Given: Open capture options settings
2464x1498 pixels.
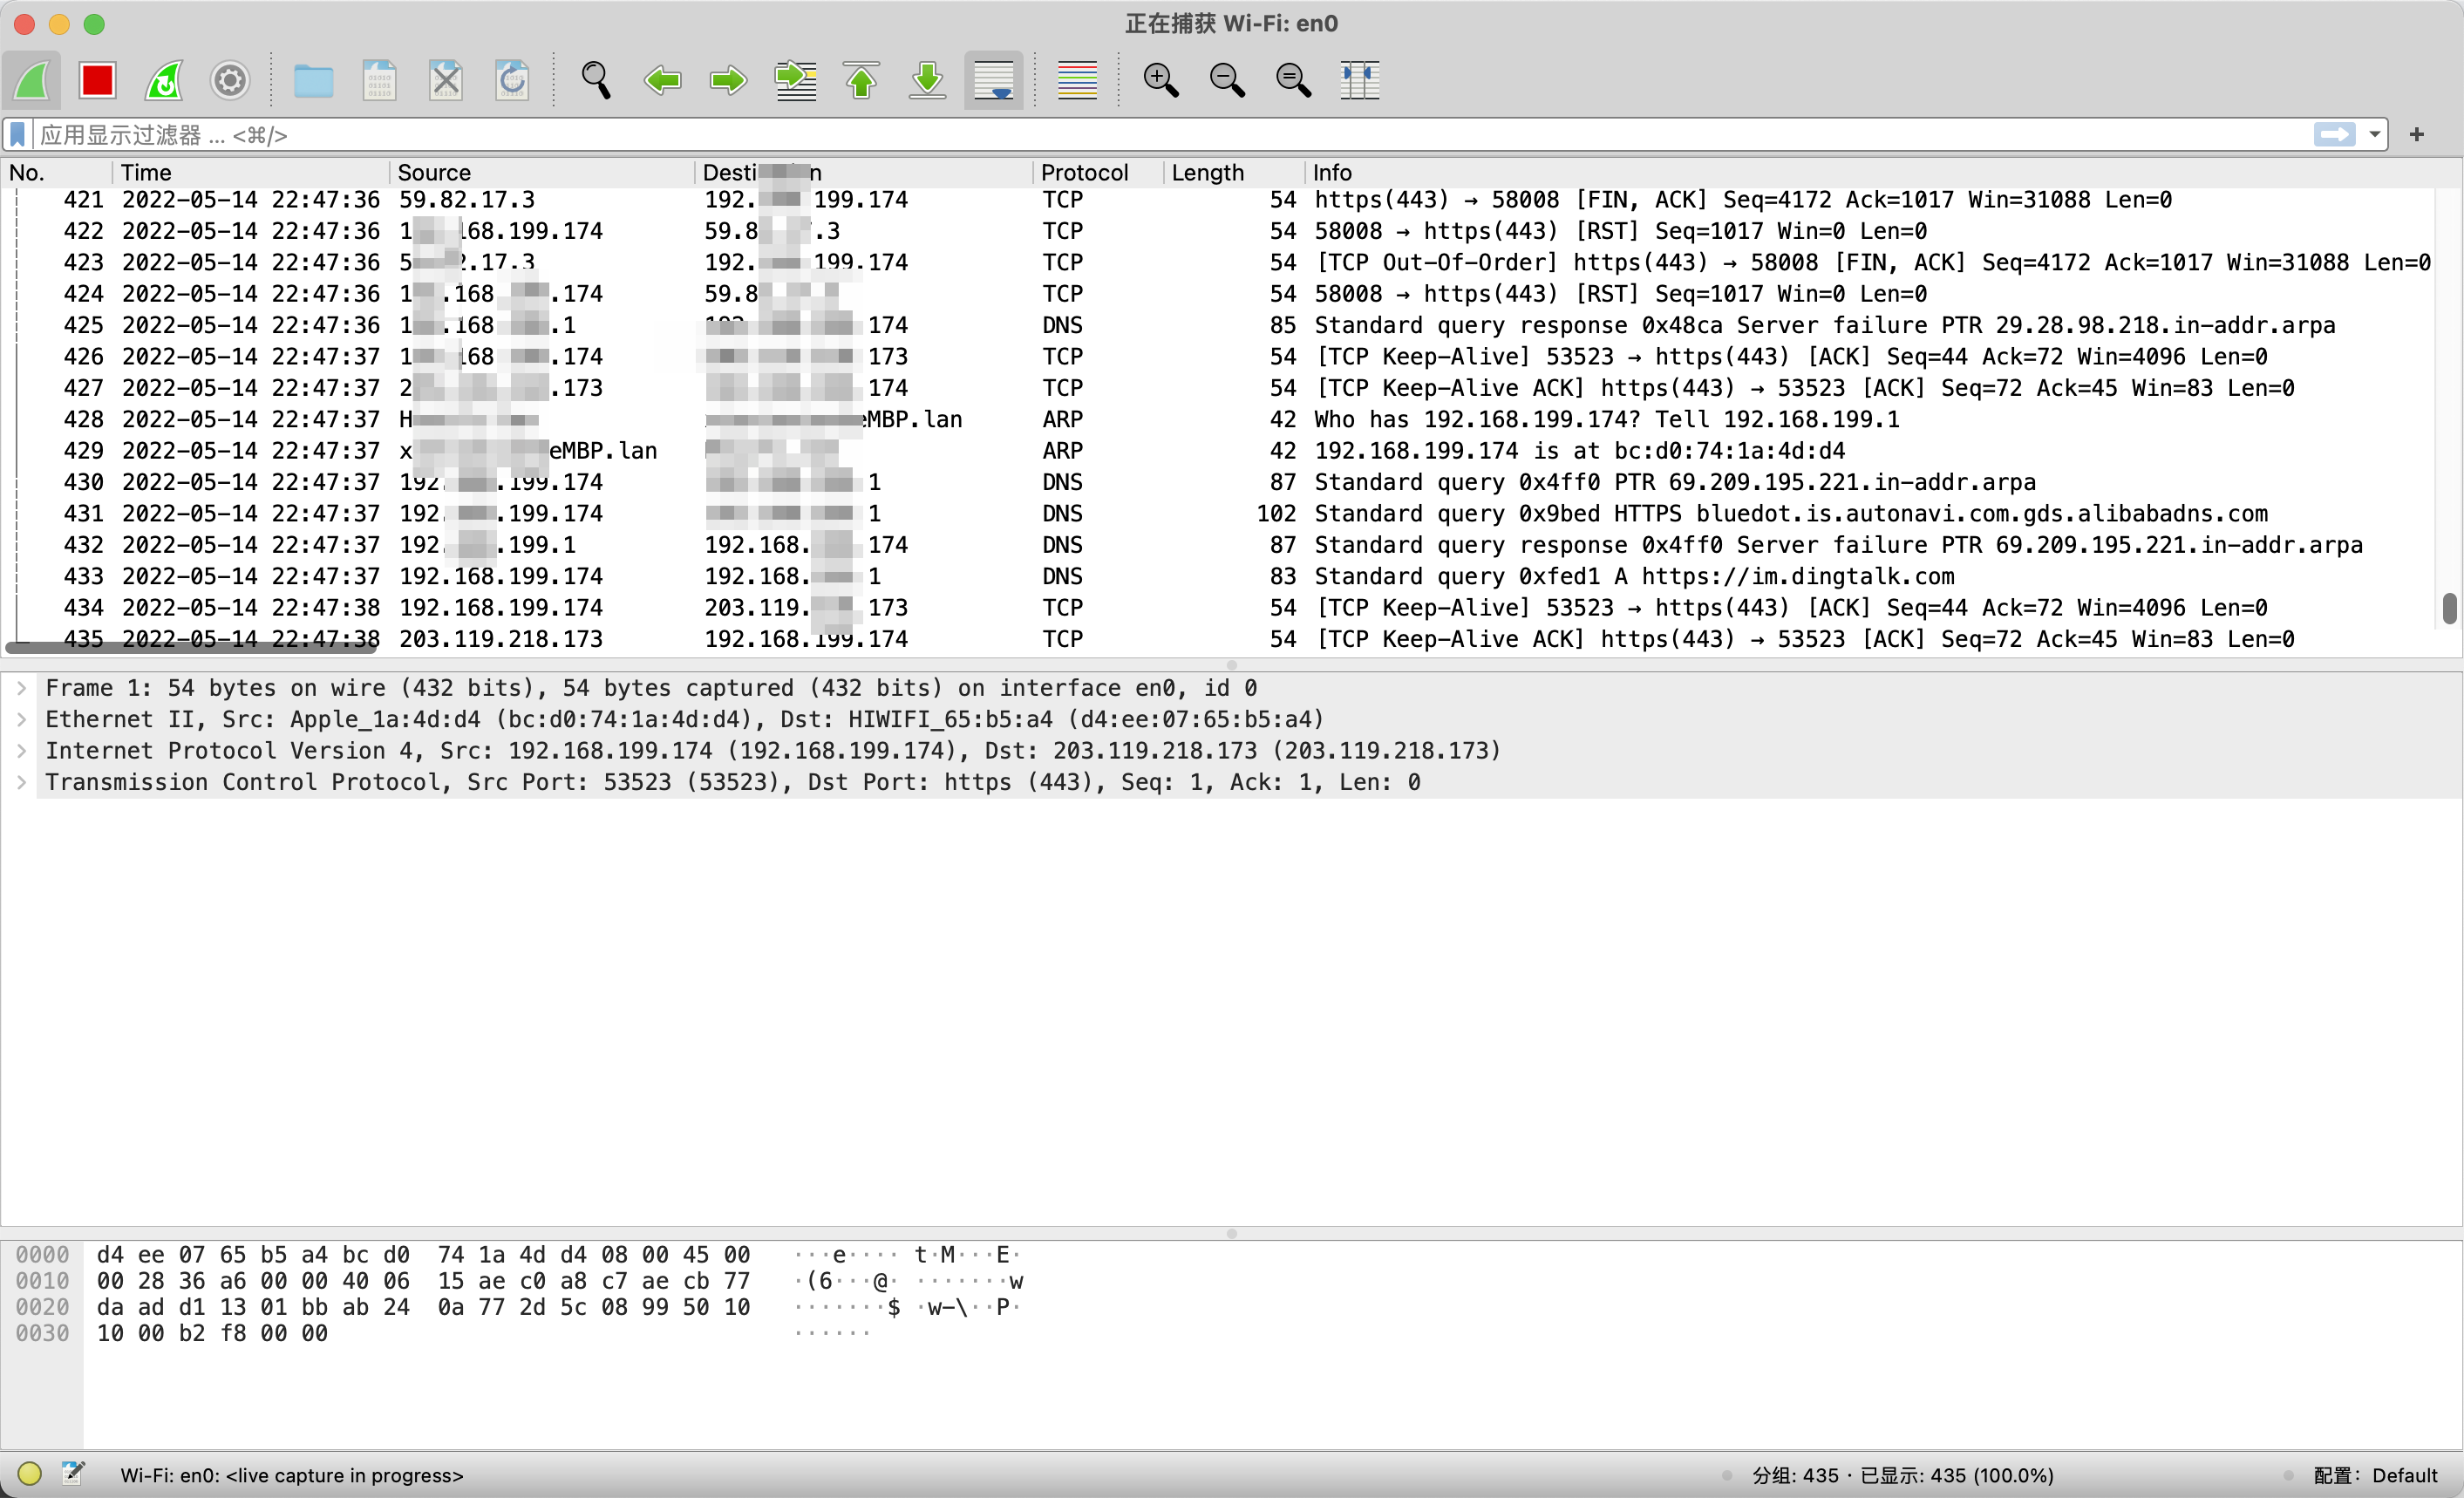Looking at the screenshot, I should [x=229, y=80].
